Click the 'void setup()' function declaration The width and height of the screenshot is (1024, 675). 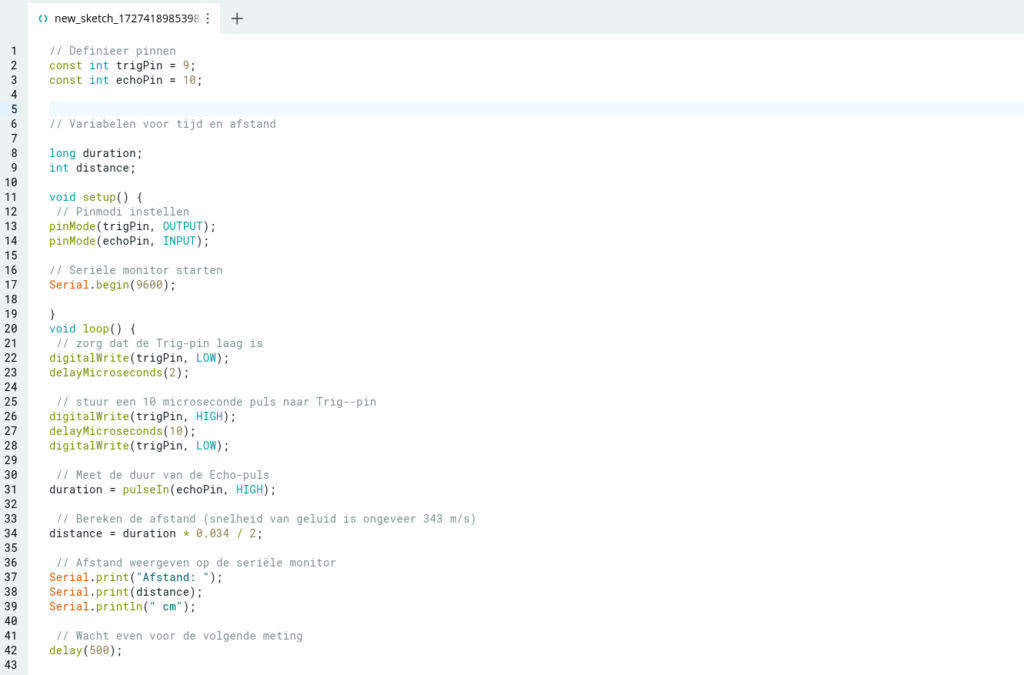pyautogui.click(x=96, y=197)
